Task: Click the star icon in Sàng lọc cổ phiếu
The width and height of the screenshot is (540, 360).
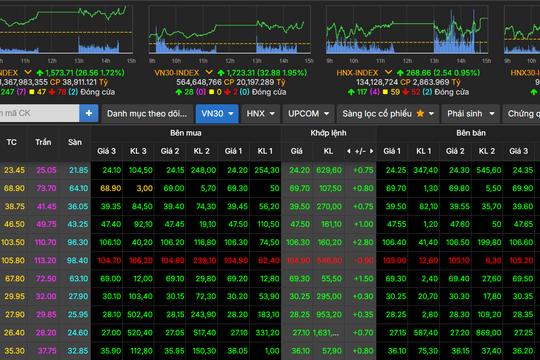Action: [x=420, y=113]
